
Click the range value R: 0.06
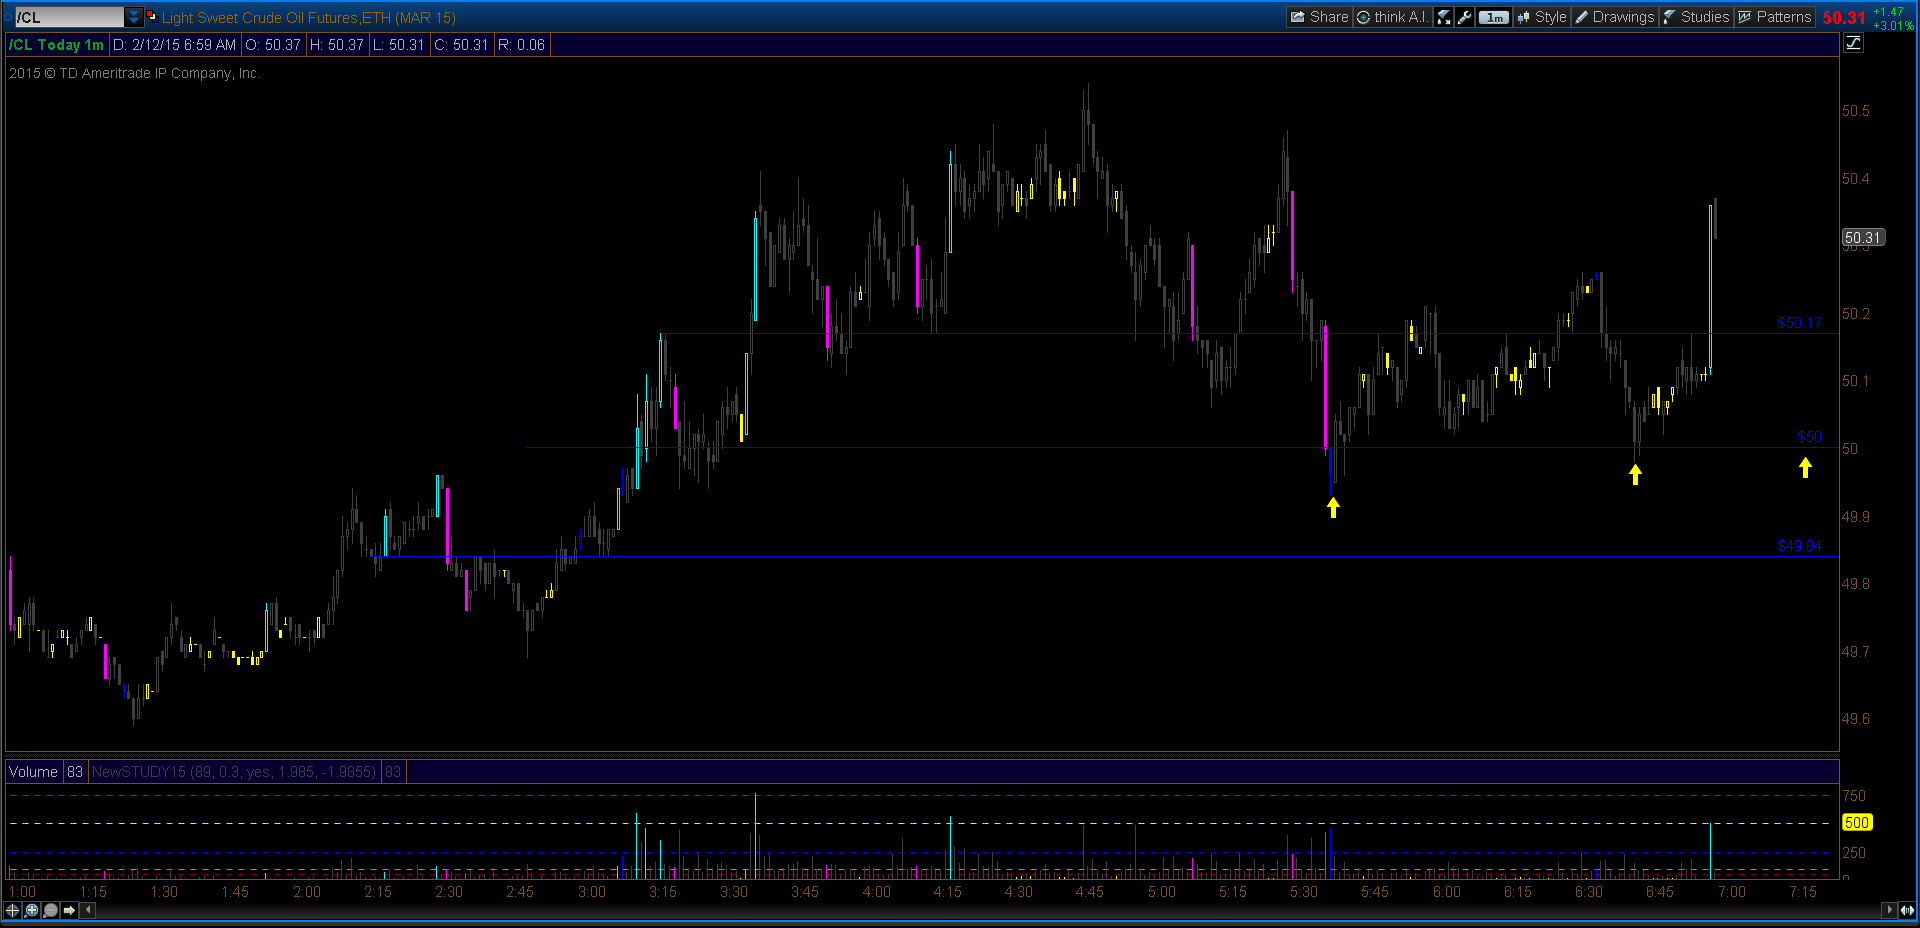click(x=521, y=45)
